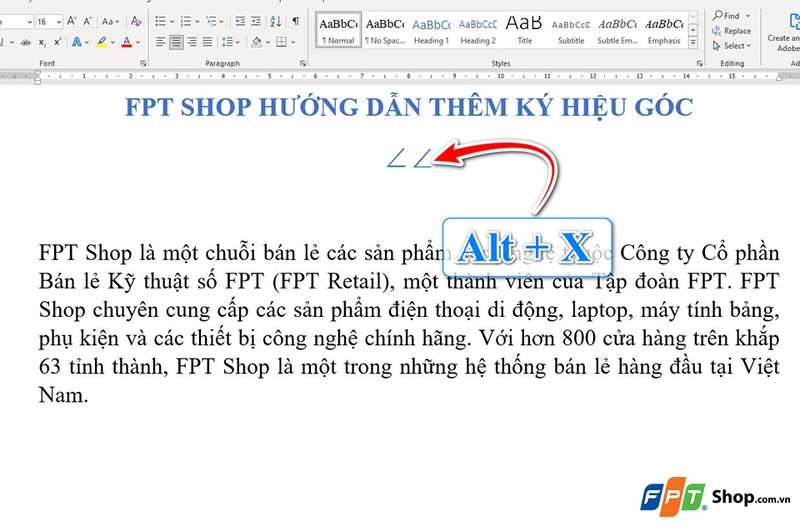The height and width of the screenshot is (527, 800).
Task: Apply yellow text highlight color
Action: 102,42
